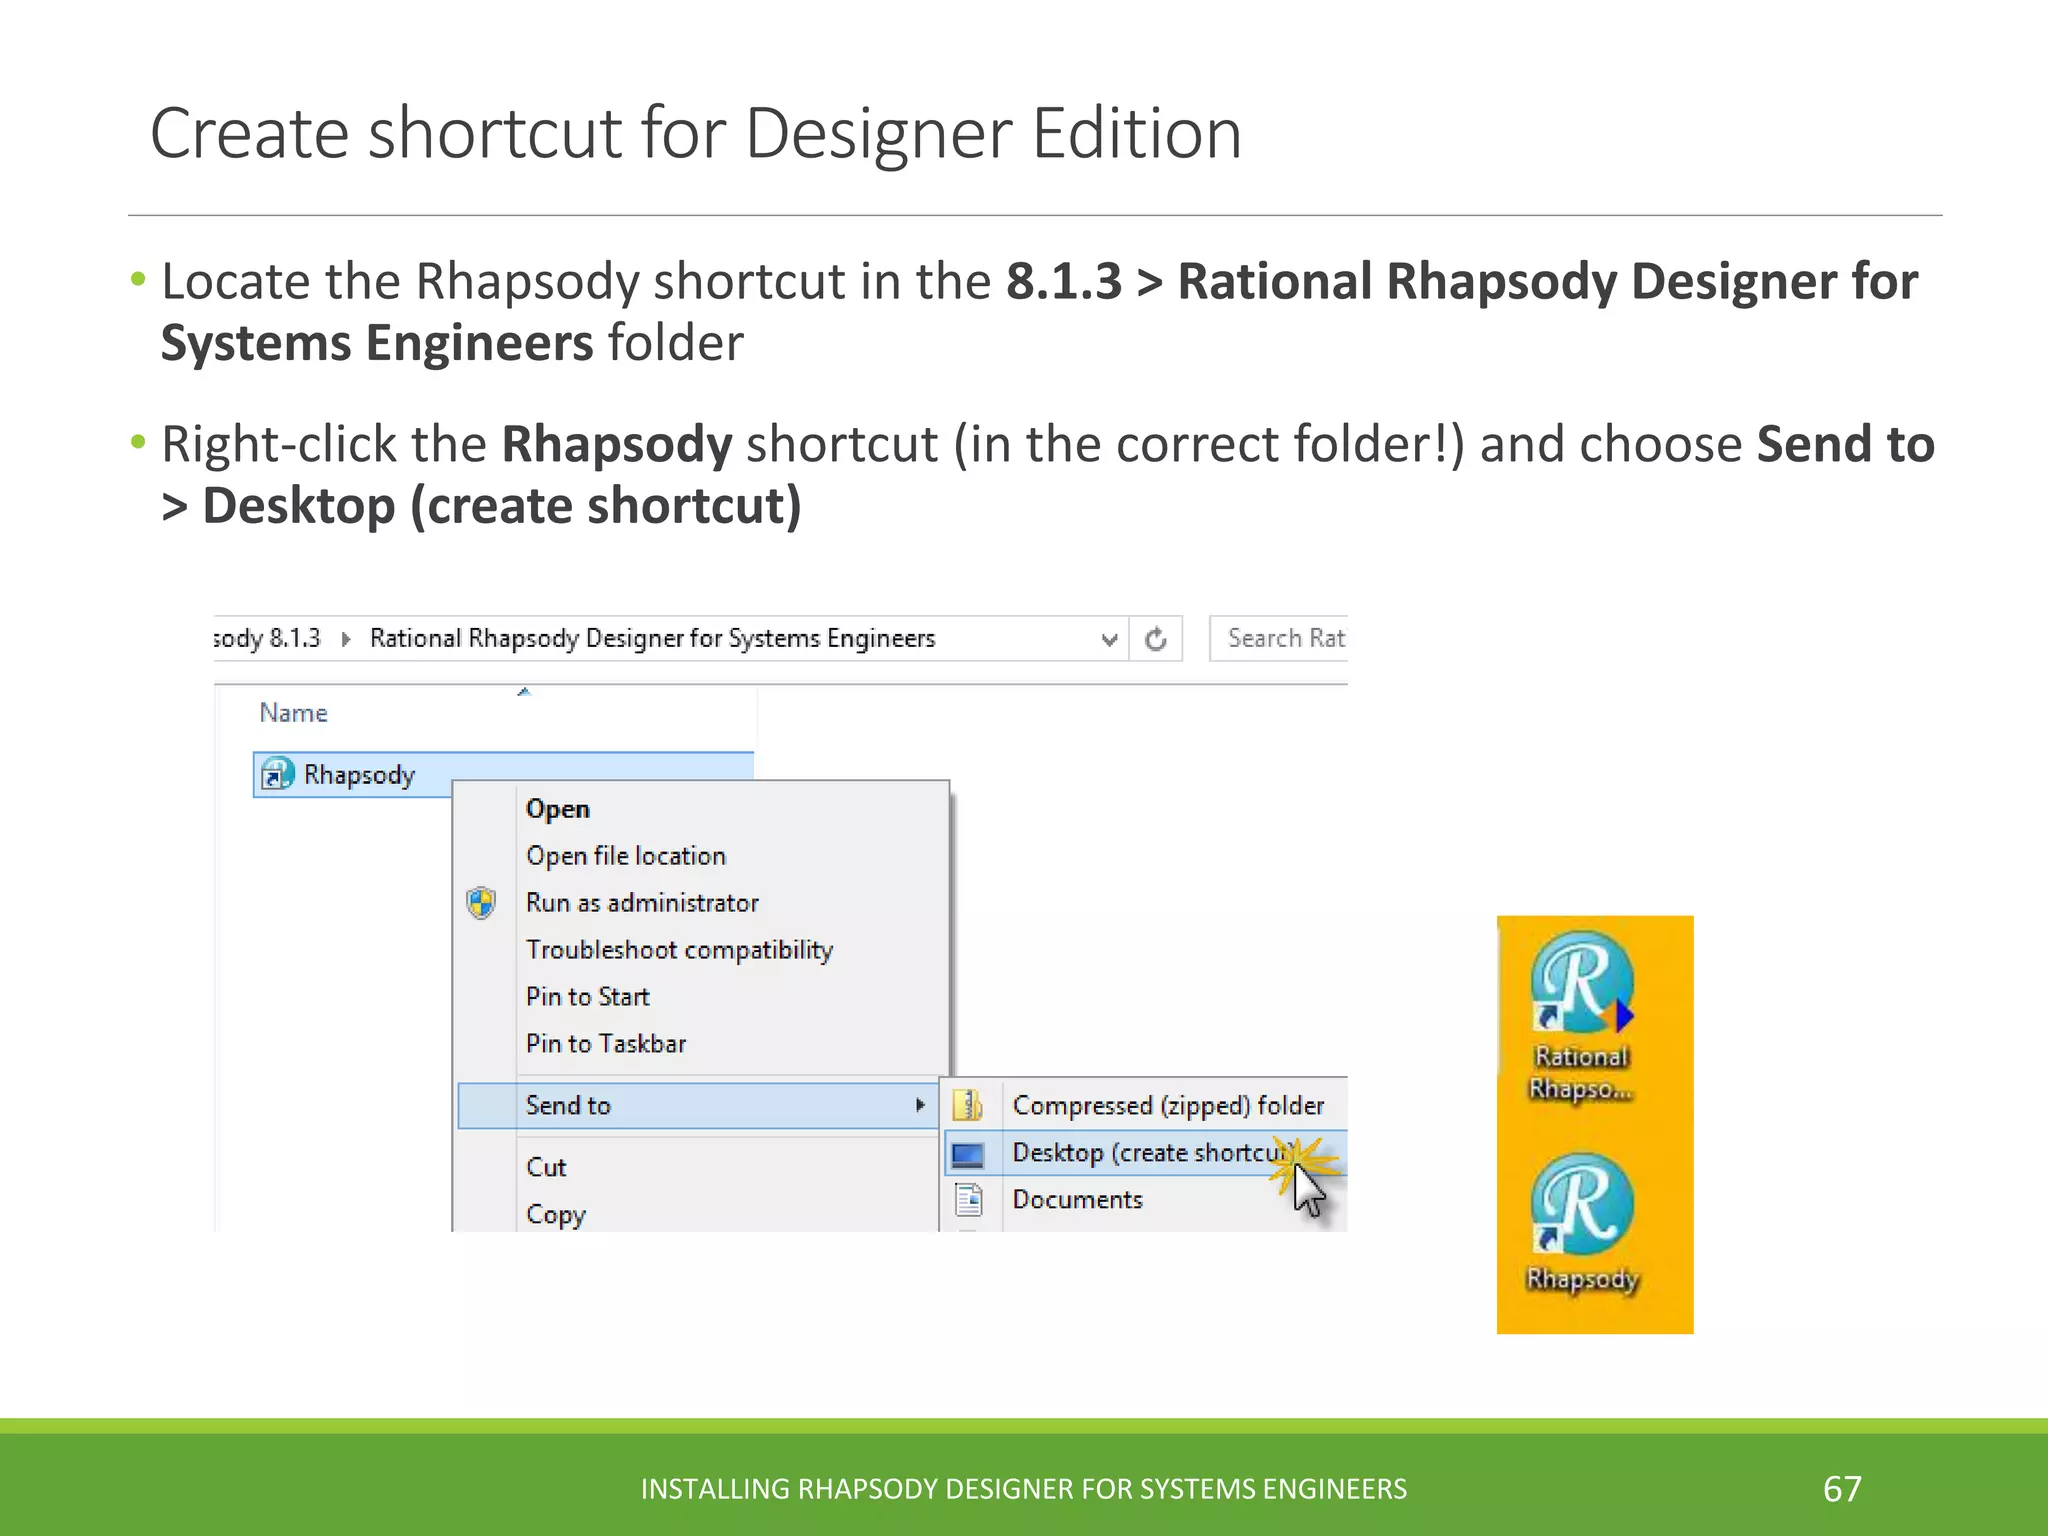Click the Rhapsody shortcut file icon
This screenshot has width=2048, height=1536.
(x=277, y=774)
